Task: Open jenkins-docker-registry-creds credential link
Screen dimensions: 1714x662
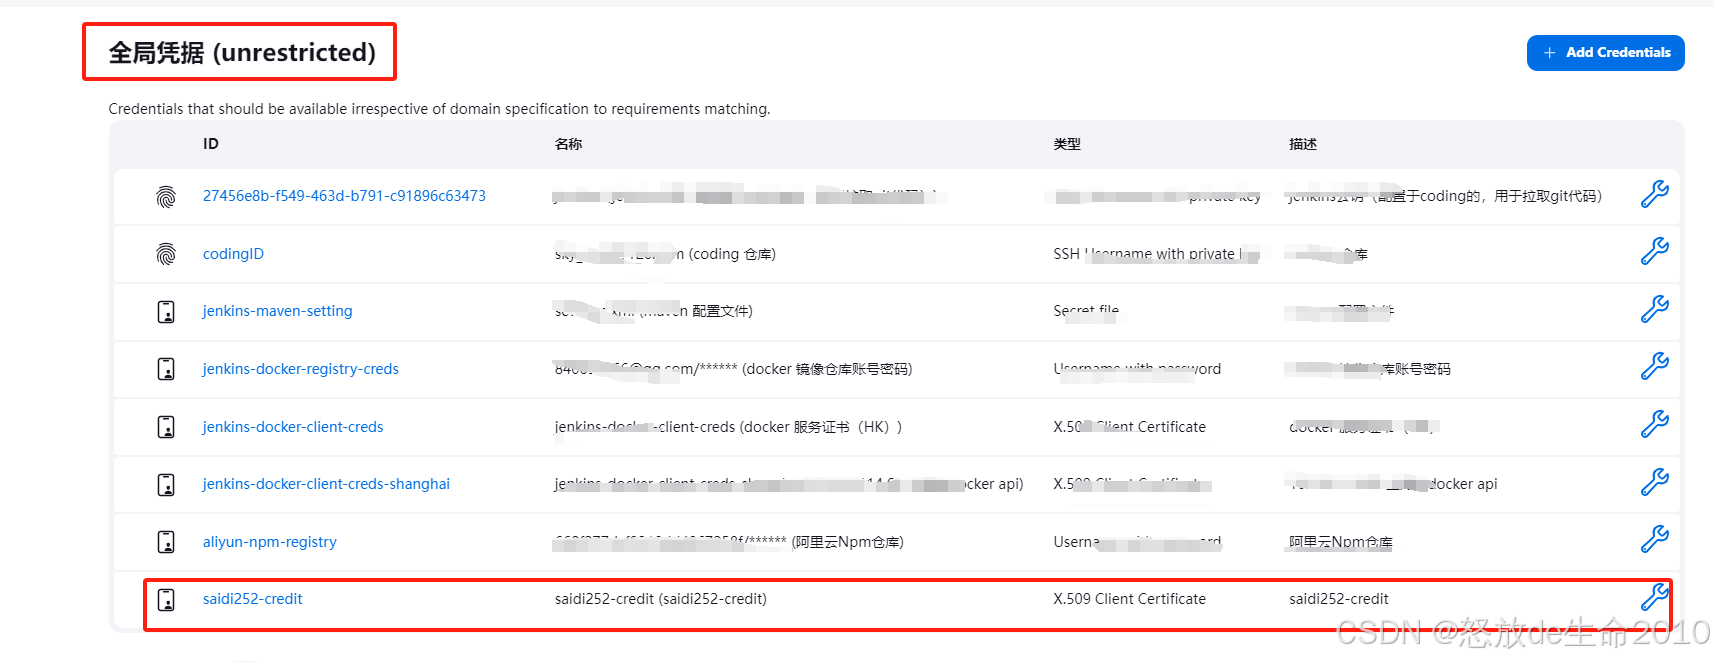Action: (300, 369)
